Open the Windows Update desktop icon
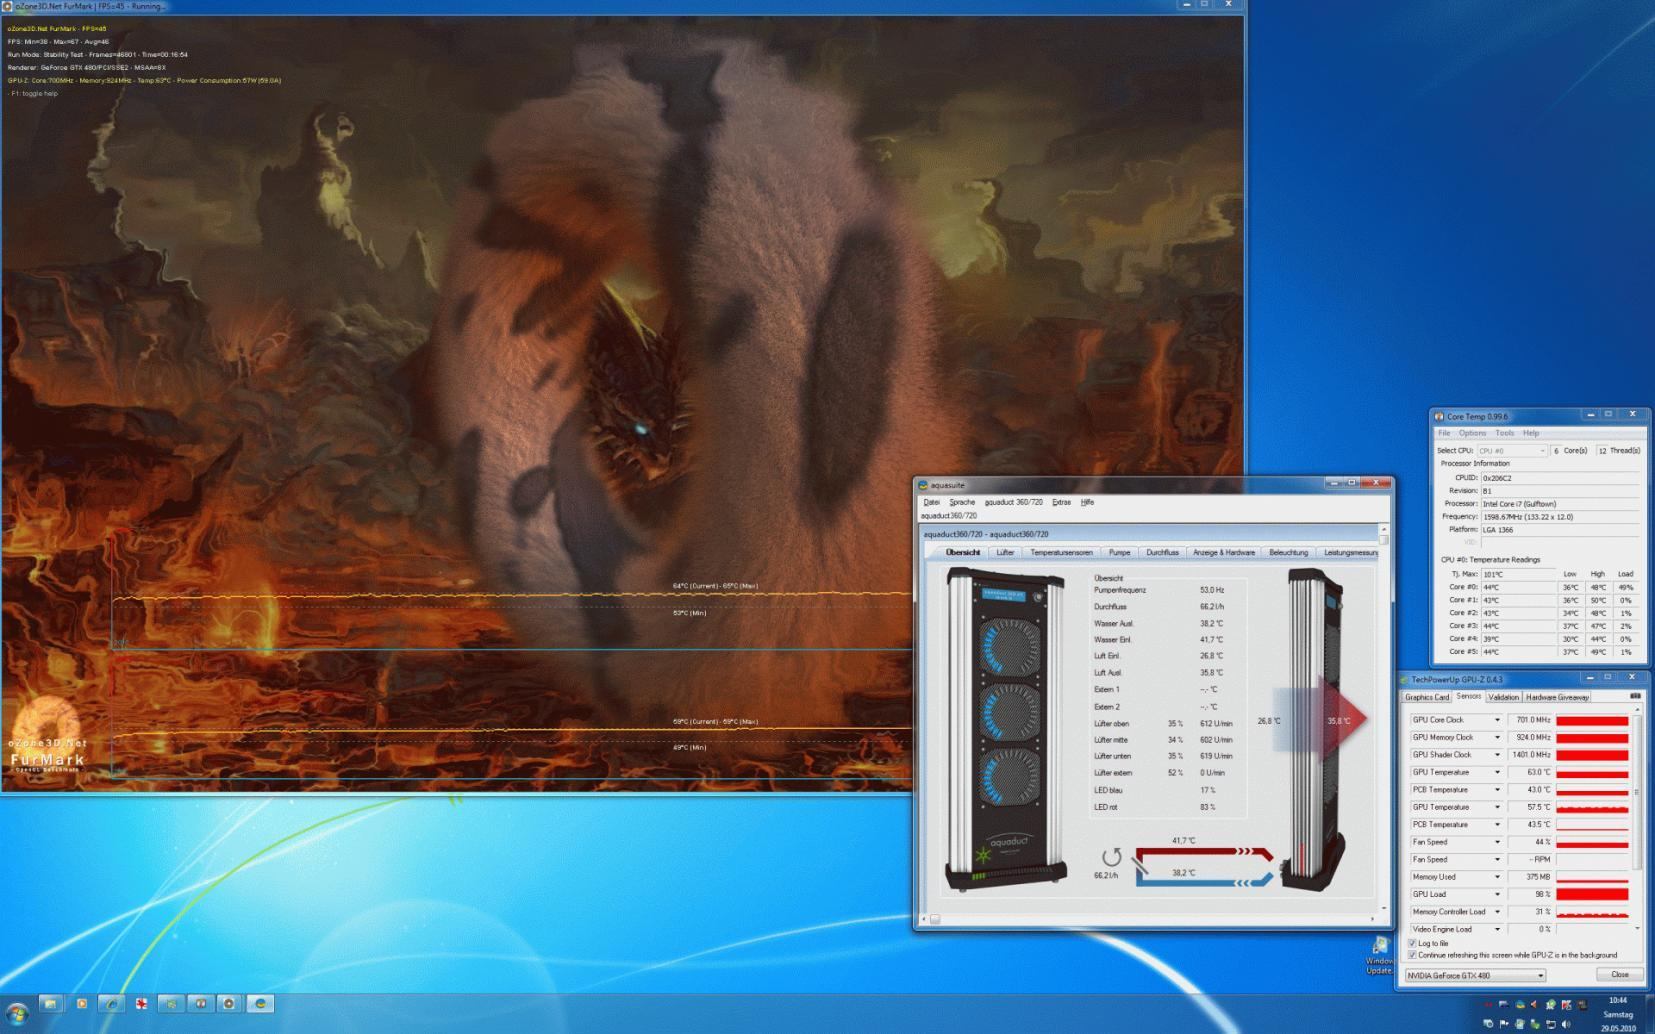The width and height of the screenshot is (1655, 1034). pyautogui.click(x=1380, y=956)
